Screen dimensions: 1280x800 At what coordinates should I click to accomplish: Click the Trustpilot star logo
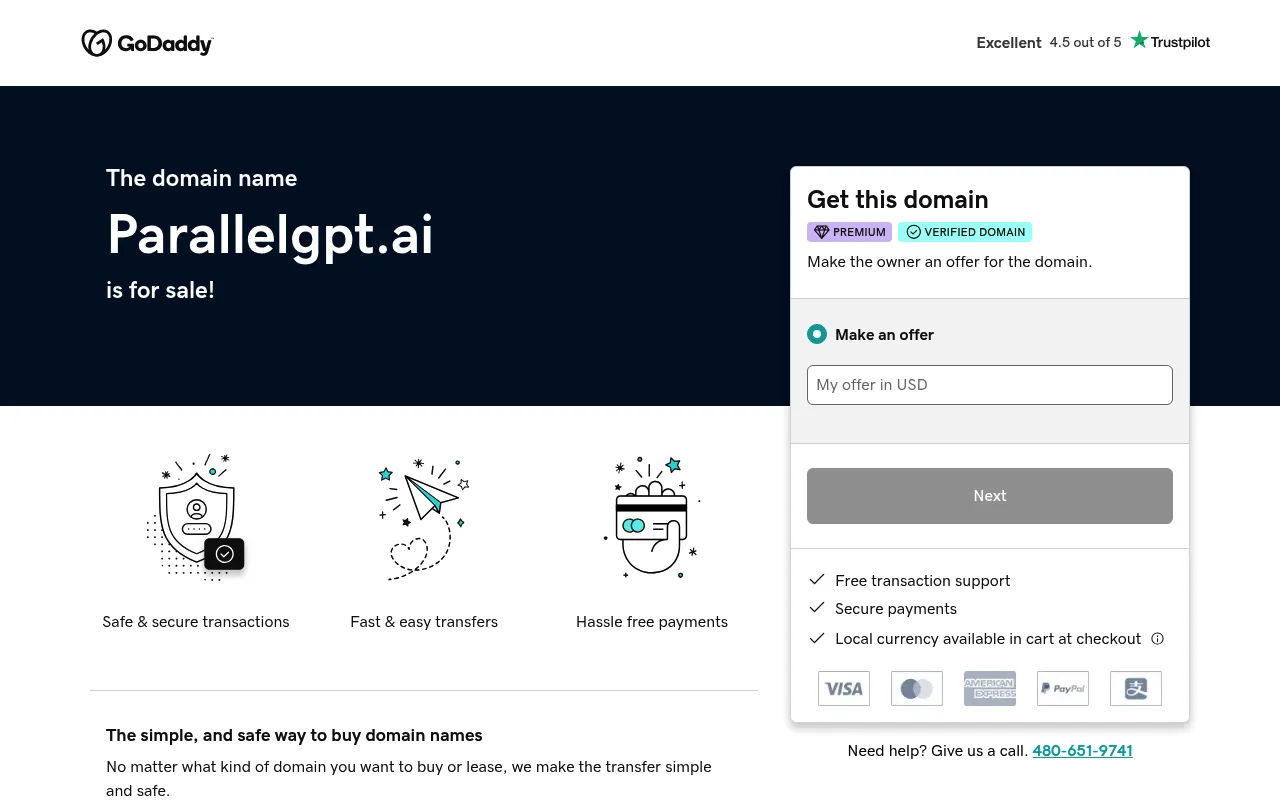[1170, 41]
